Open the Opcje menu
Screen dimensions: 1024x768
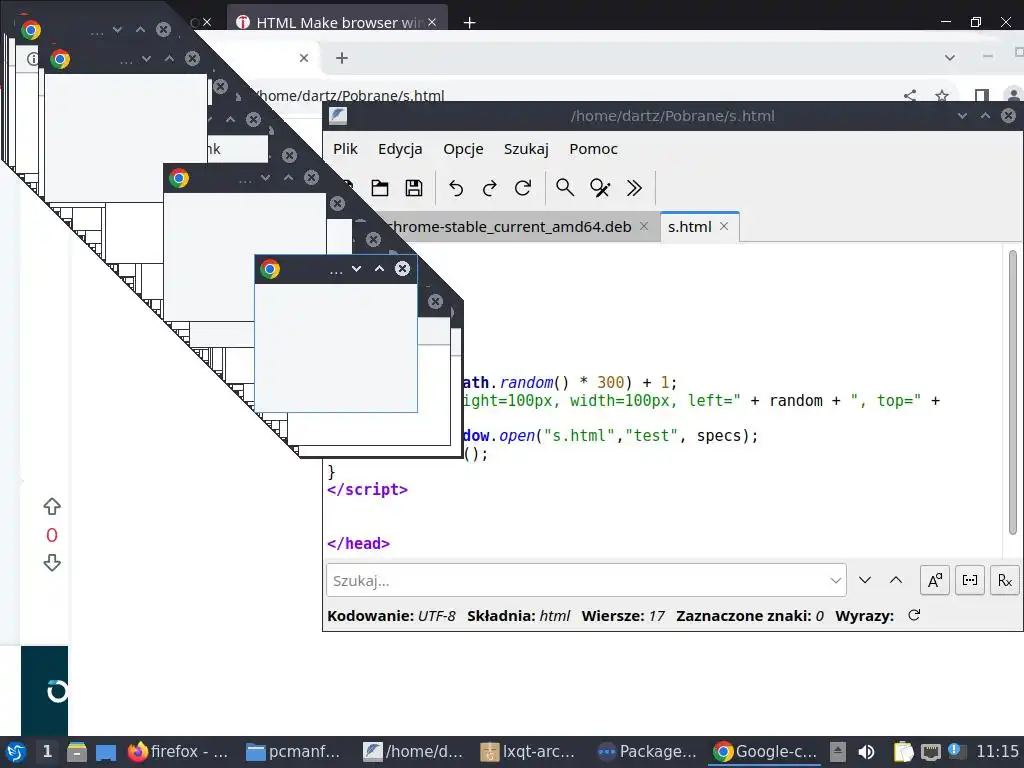pyautogui.click(x=463, y=149)
